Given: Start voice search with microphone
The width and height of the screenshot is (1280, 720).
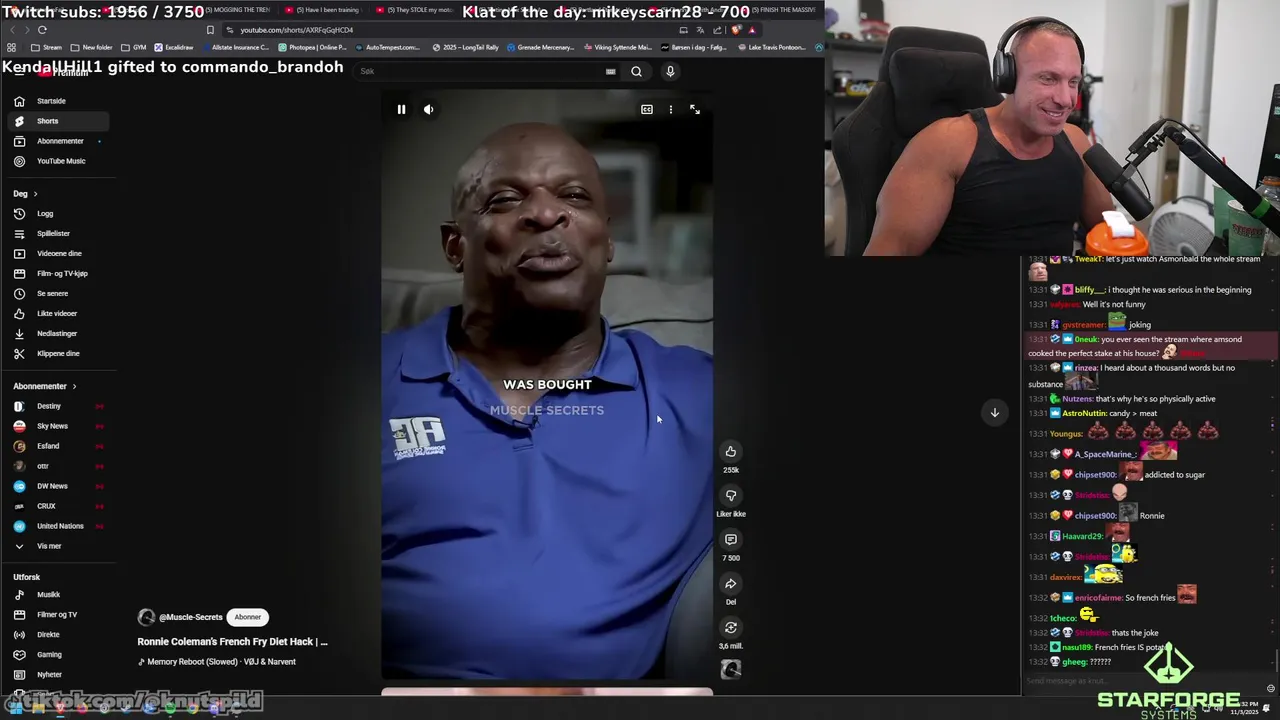Looking at the screenshot, I should pyautogui.click(x=670, y=71).
